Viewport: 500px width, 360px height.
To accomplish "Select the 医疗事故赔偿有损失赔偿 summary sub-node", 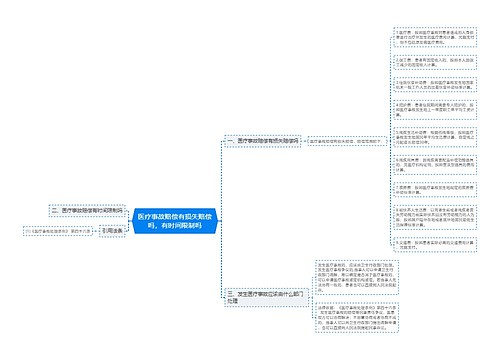I will [347, 141].
